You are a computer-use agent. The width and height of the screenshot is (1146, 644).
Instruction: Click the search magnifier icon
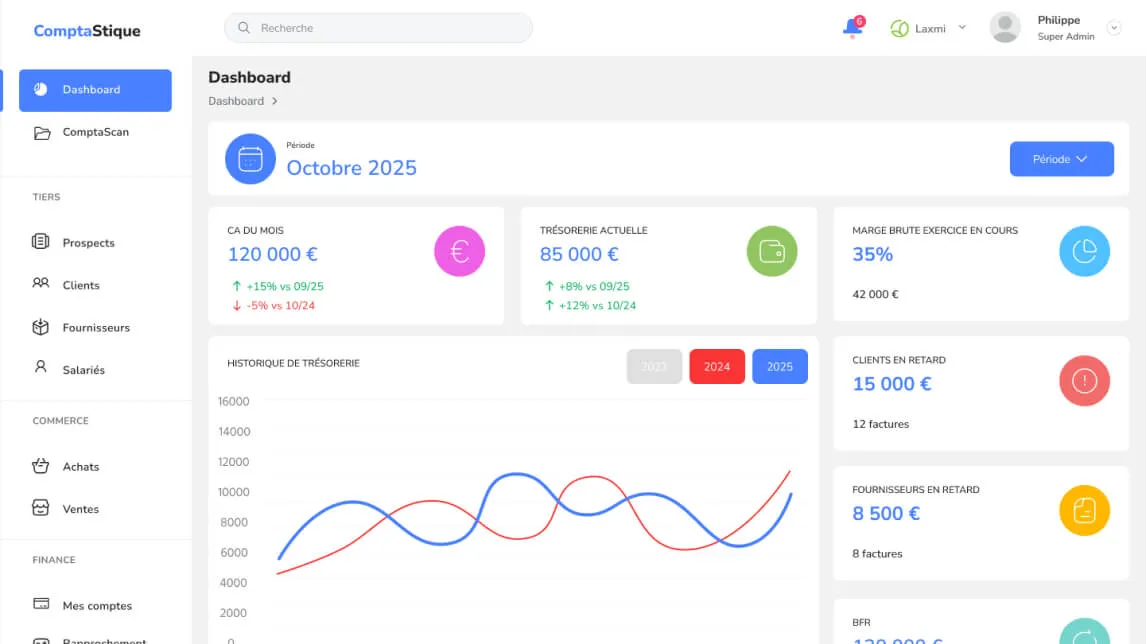point(244,28)
